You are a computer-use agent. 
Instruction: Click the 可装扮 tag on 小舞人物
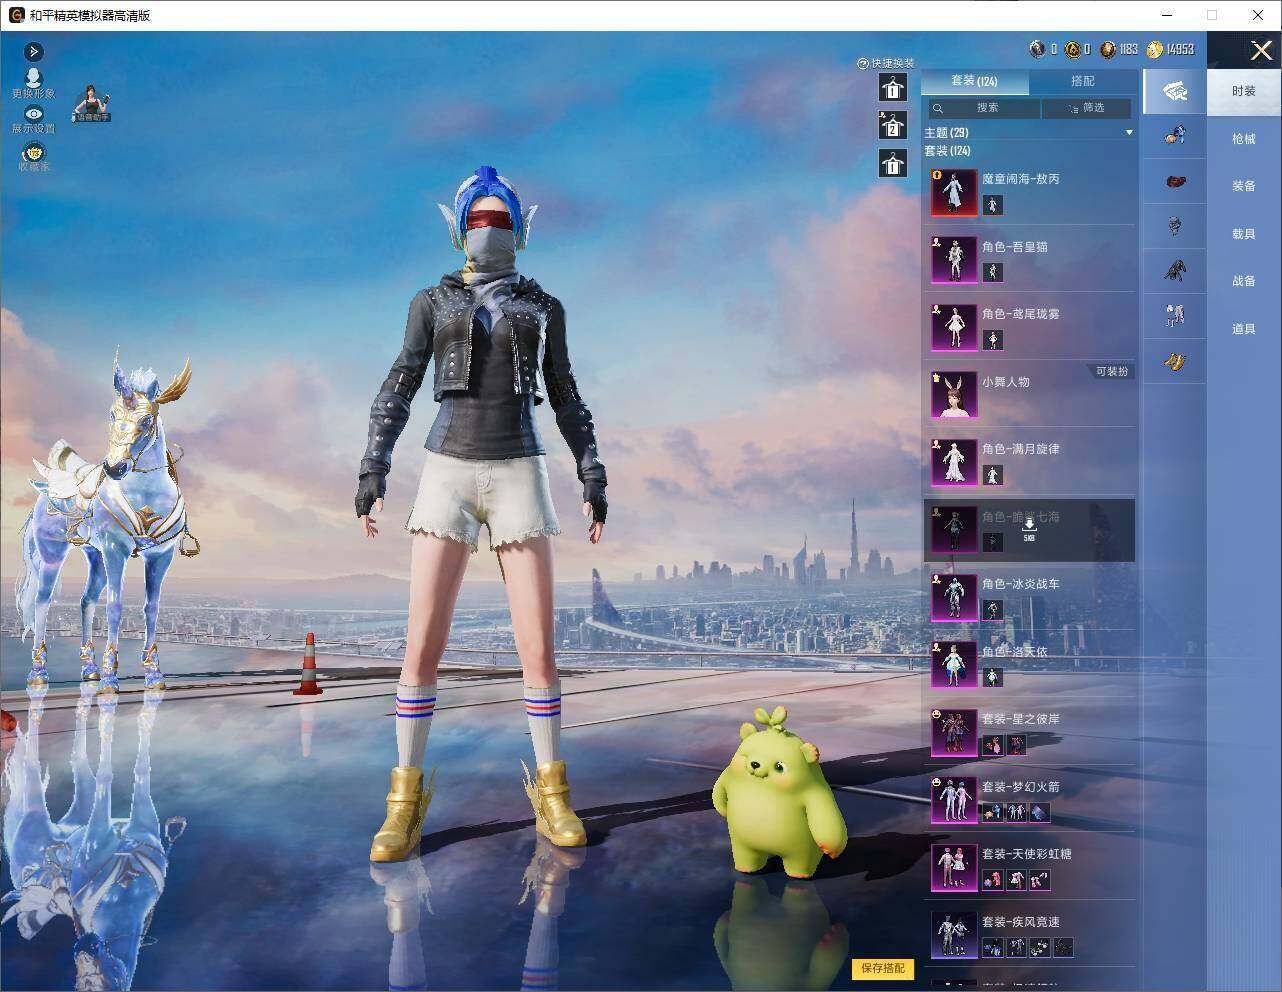point(1111,371)
